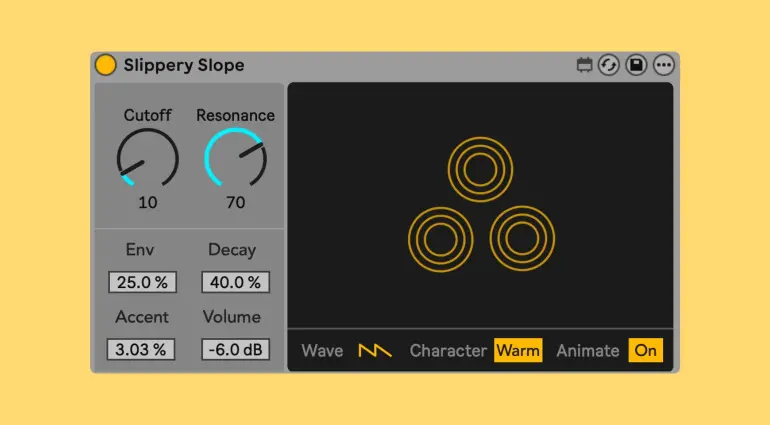Click the Accent 3.03 % value box
Image resolution: width=770 pixels, height=425 pixels.
click(142, 349)
